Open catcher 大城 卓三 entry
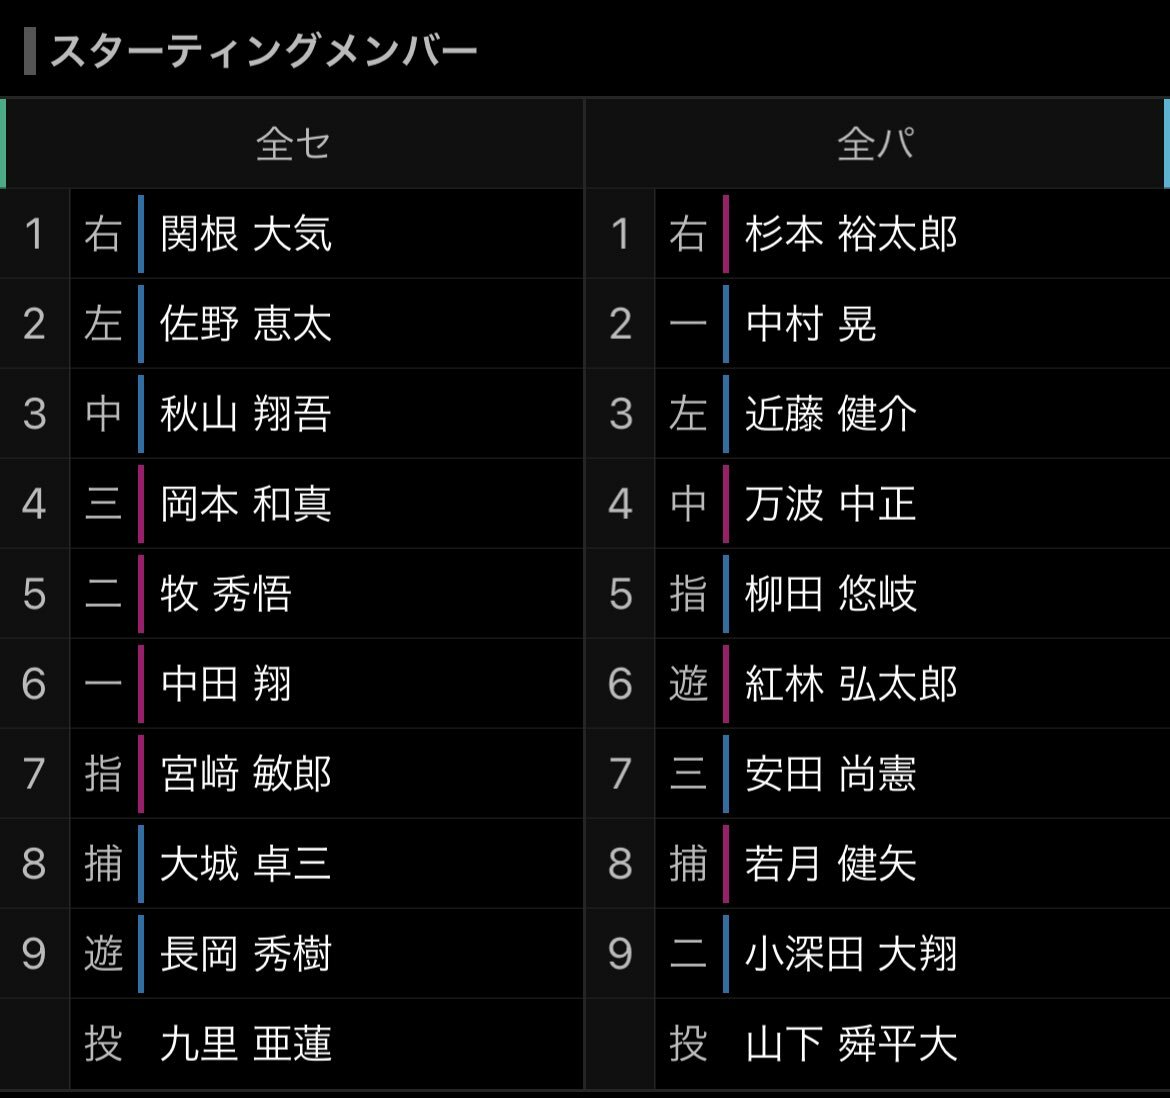1170x1098 pixels. (246, 864)
